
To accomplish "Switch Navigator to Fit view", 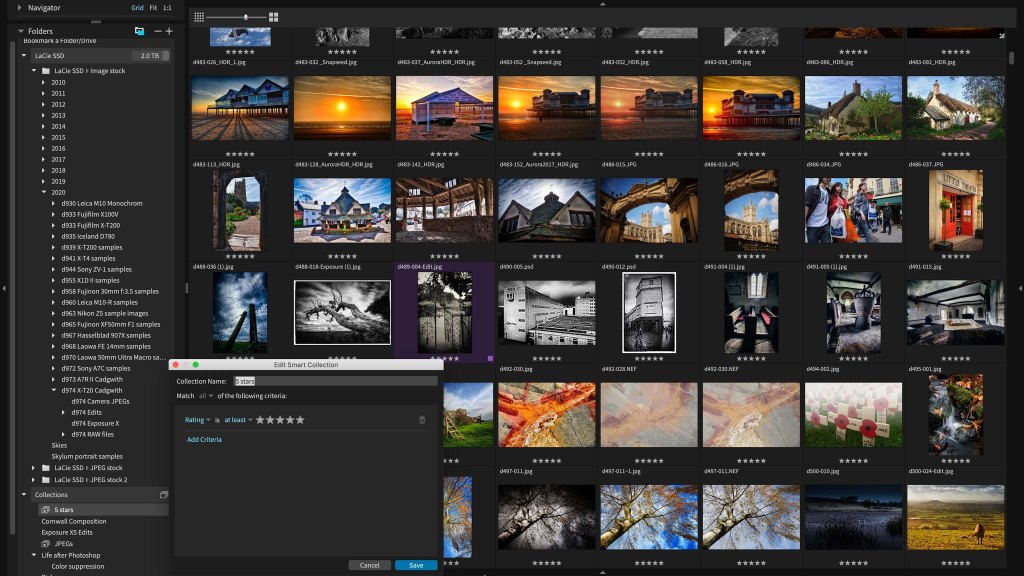I will [151, 7].
